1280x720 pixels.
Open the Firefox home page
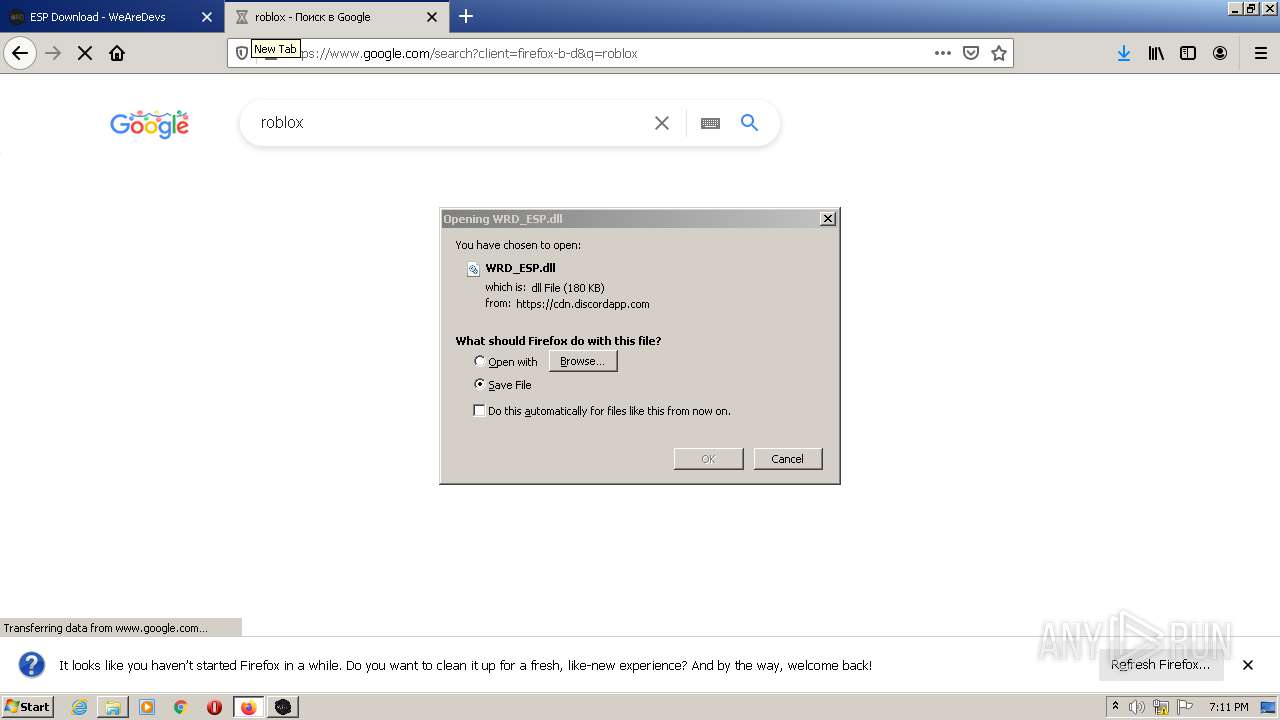click(117, 53)
